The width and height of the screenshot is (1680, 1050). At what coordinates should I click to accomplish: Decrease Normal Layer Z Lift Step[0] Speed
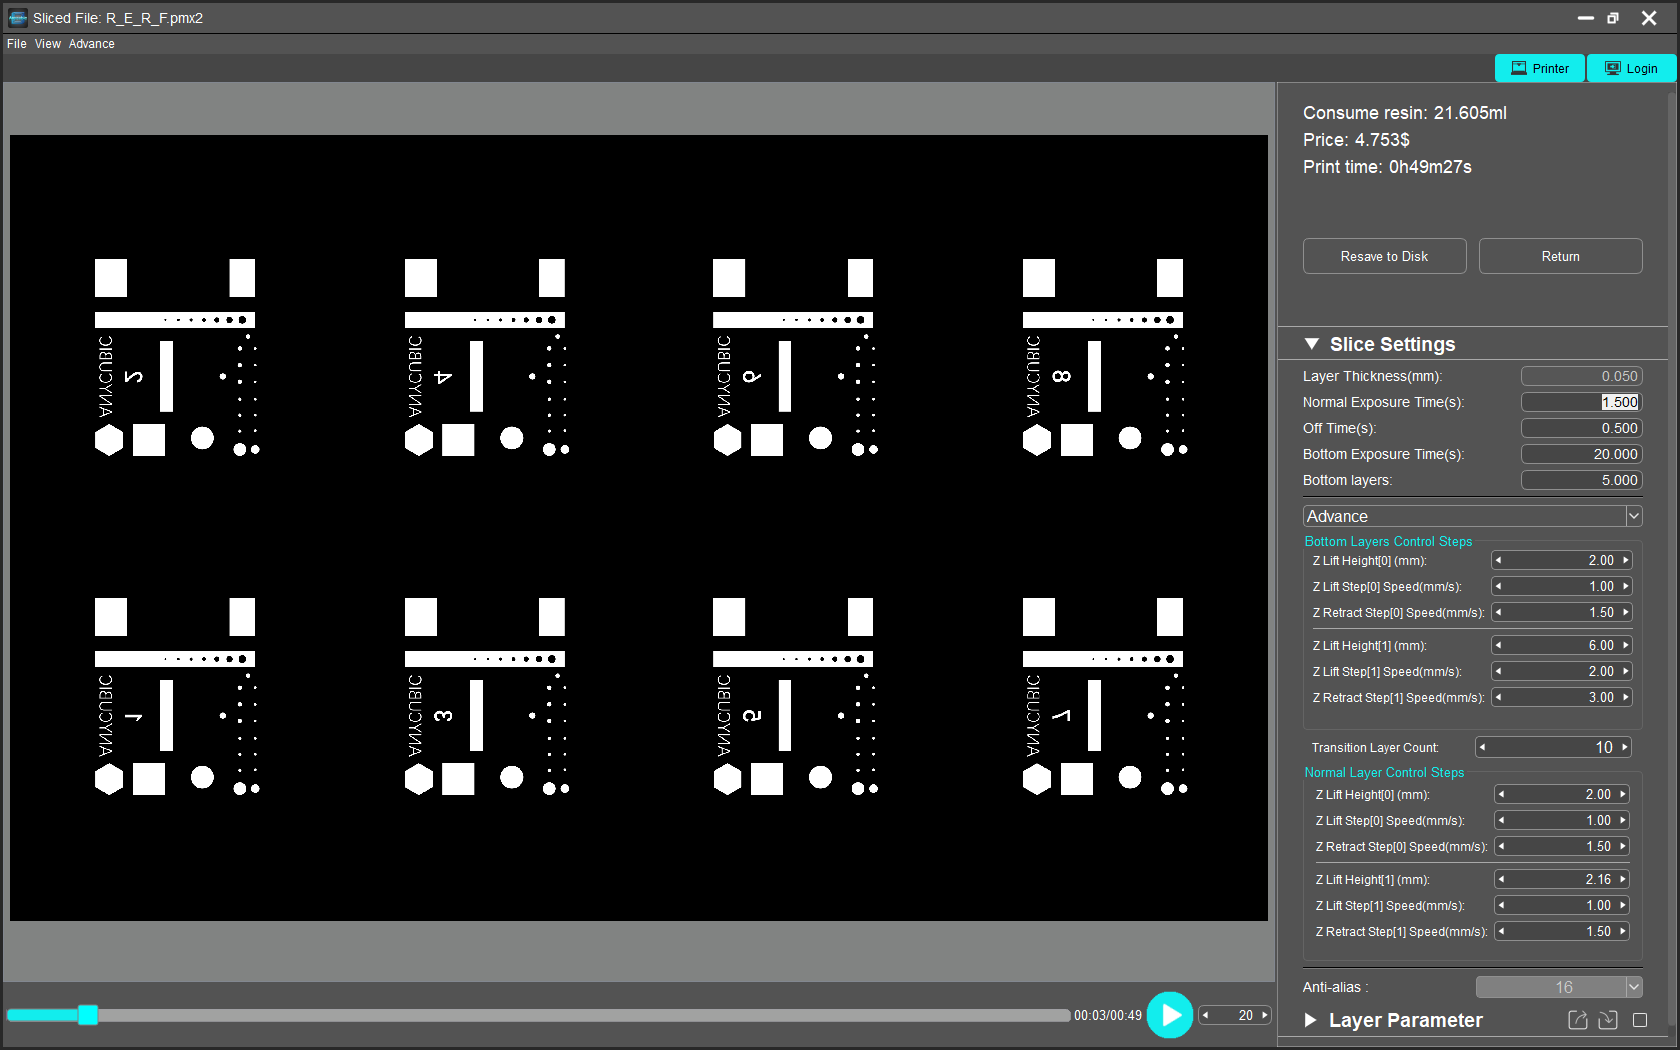(x=1501, y=820)
